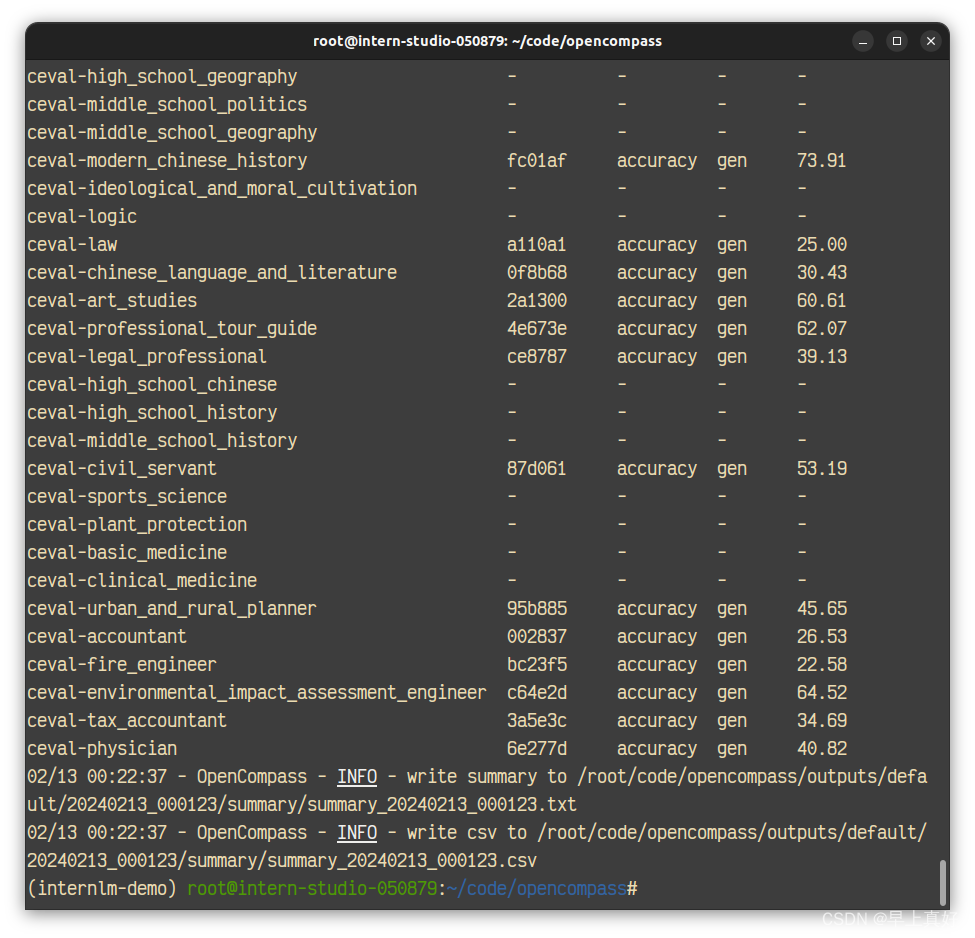The width and height of the screenshot is (975, 938).
Task: Click the hash value 'a110a1'
Action: click(537, 244)
